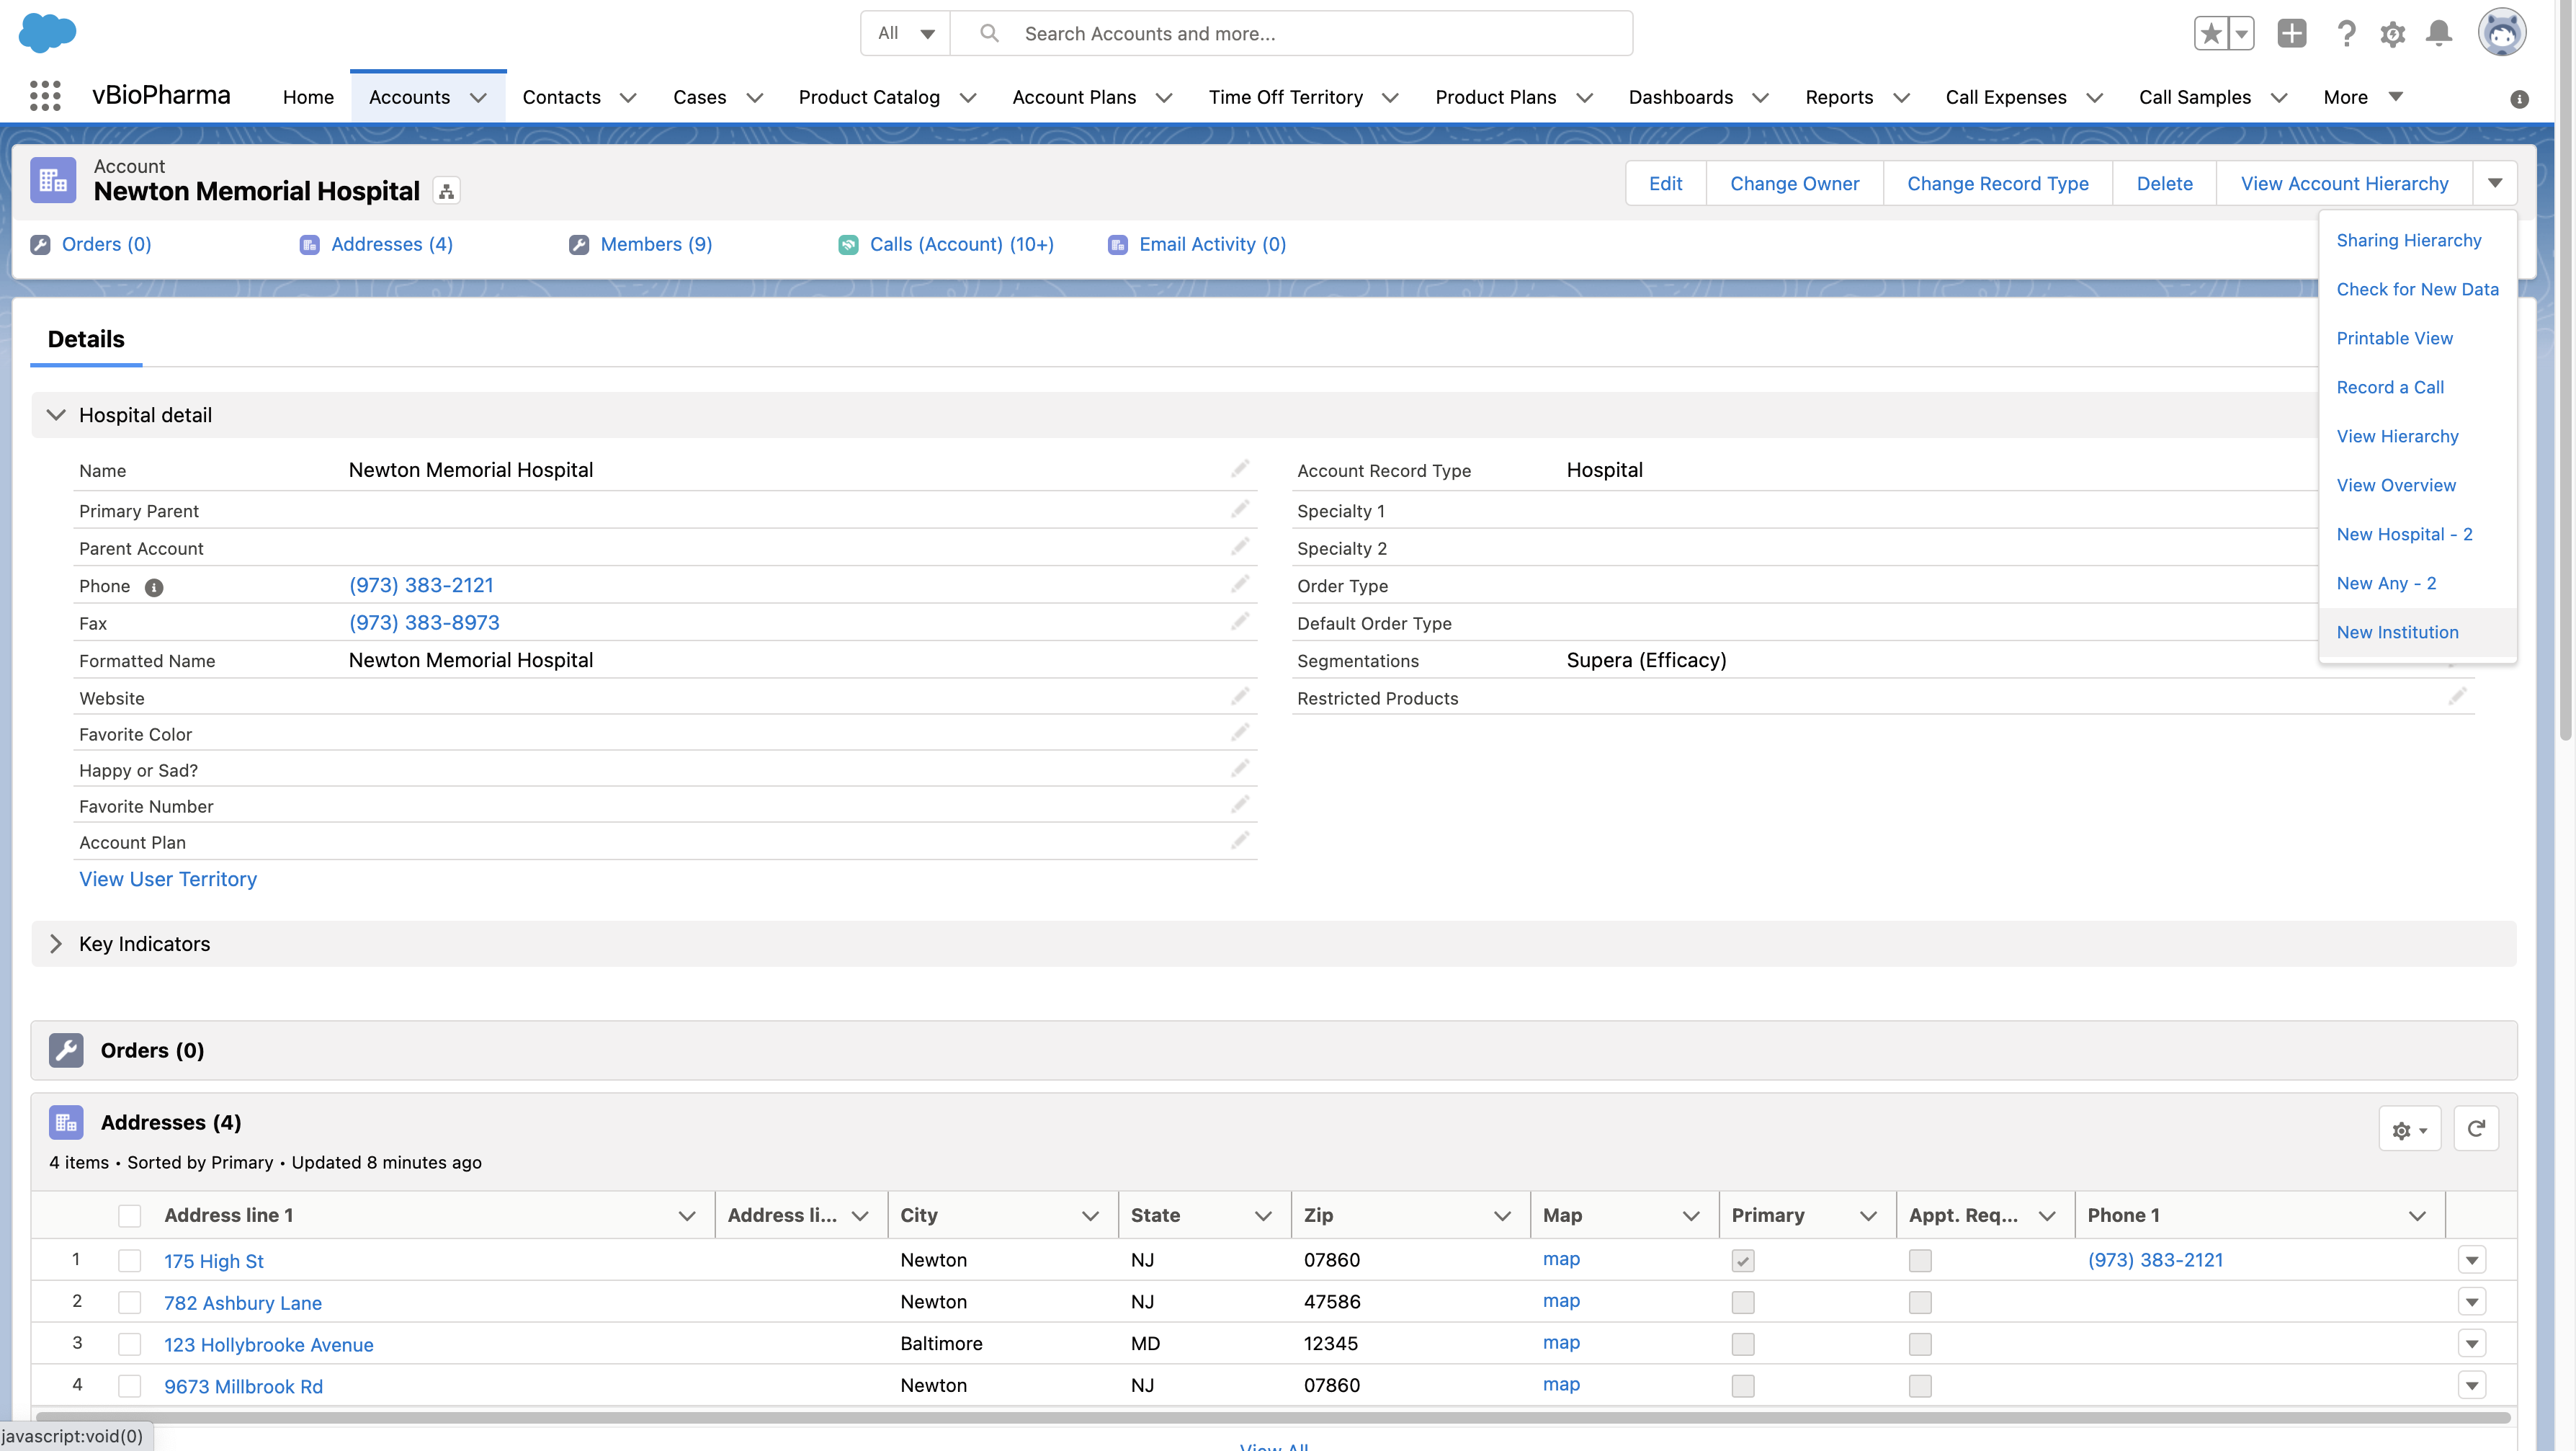Select all addresses header checkbox
Viewport: 2576px width, 1451px height.
pos(130,1215)
